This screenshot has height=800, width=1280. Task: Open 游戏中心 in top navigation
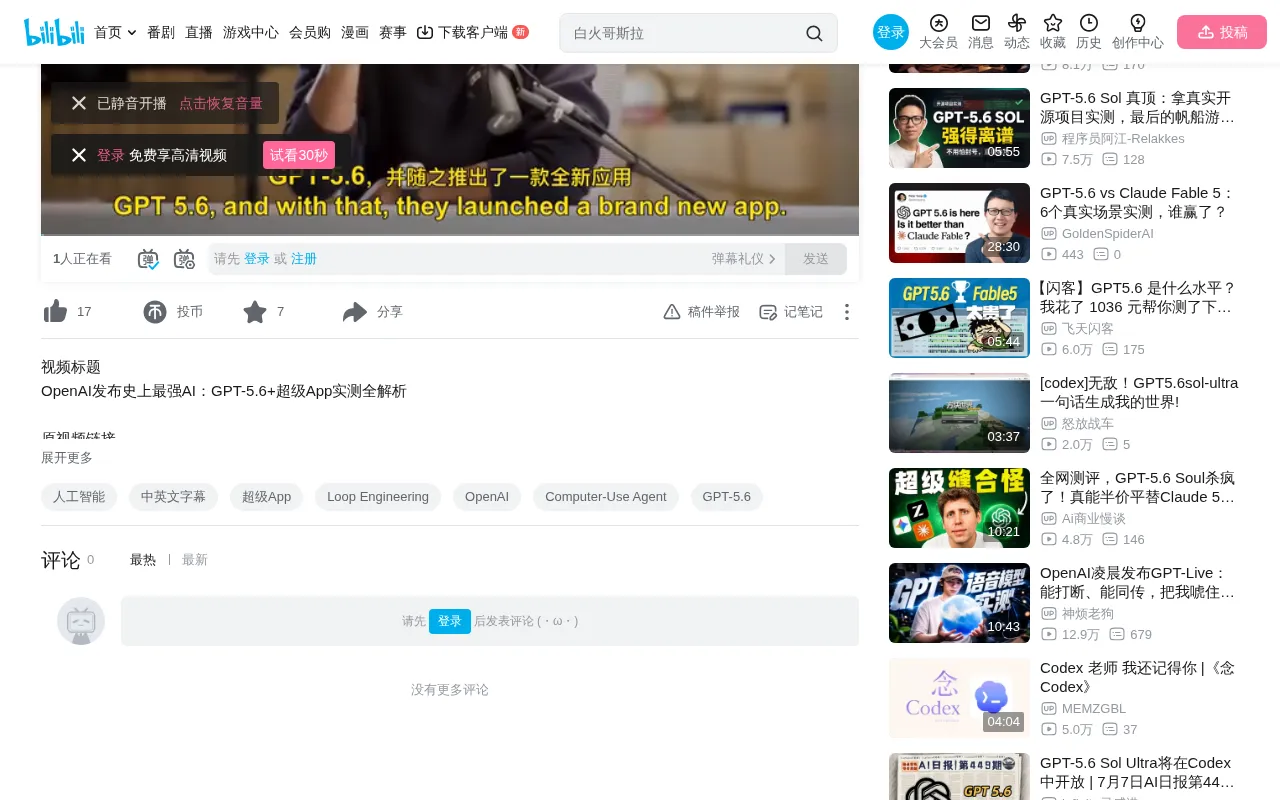[x=251, y=32]
